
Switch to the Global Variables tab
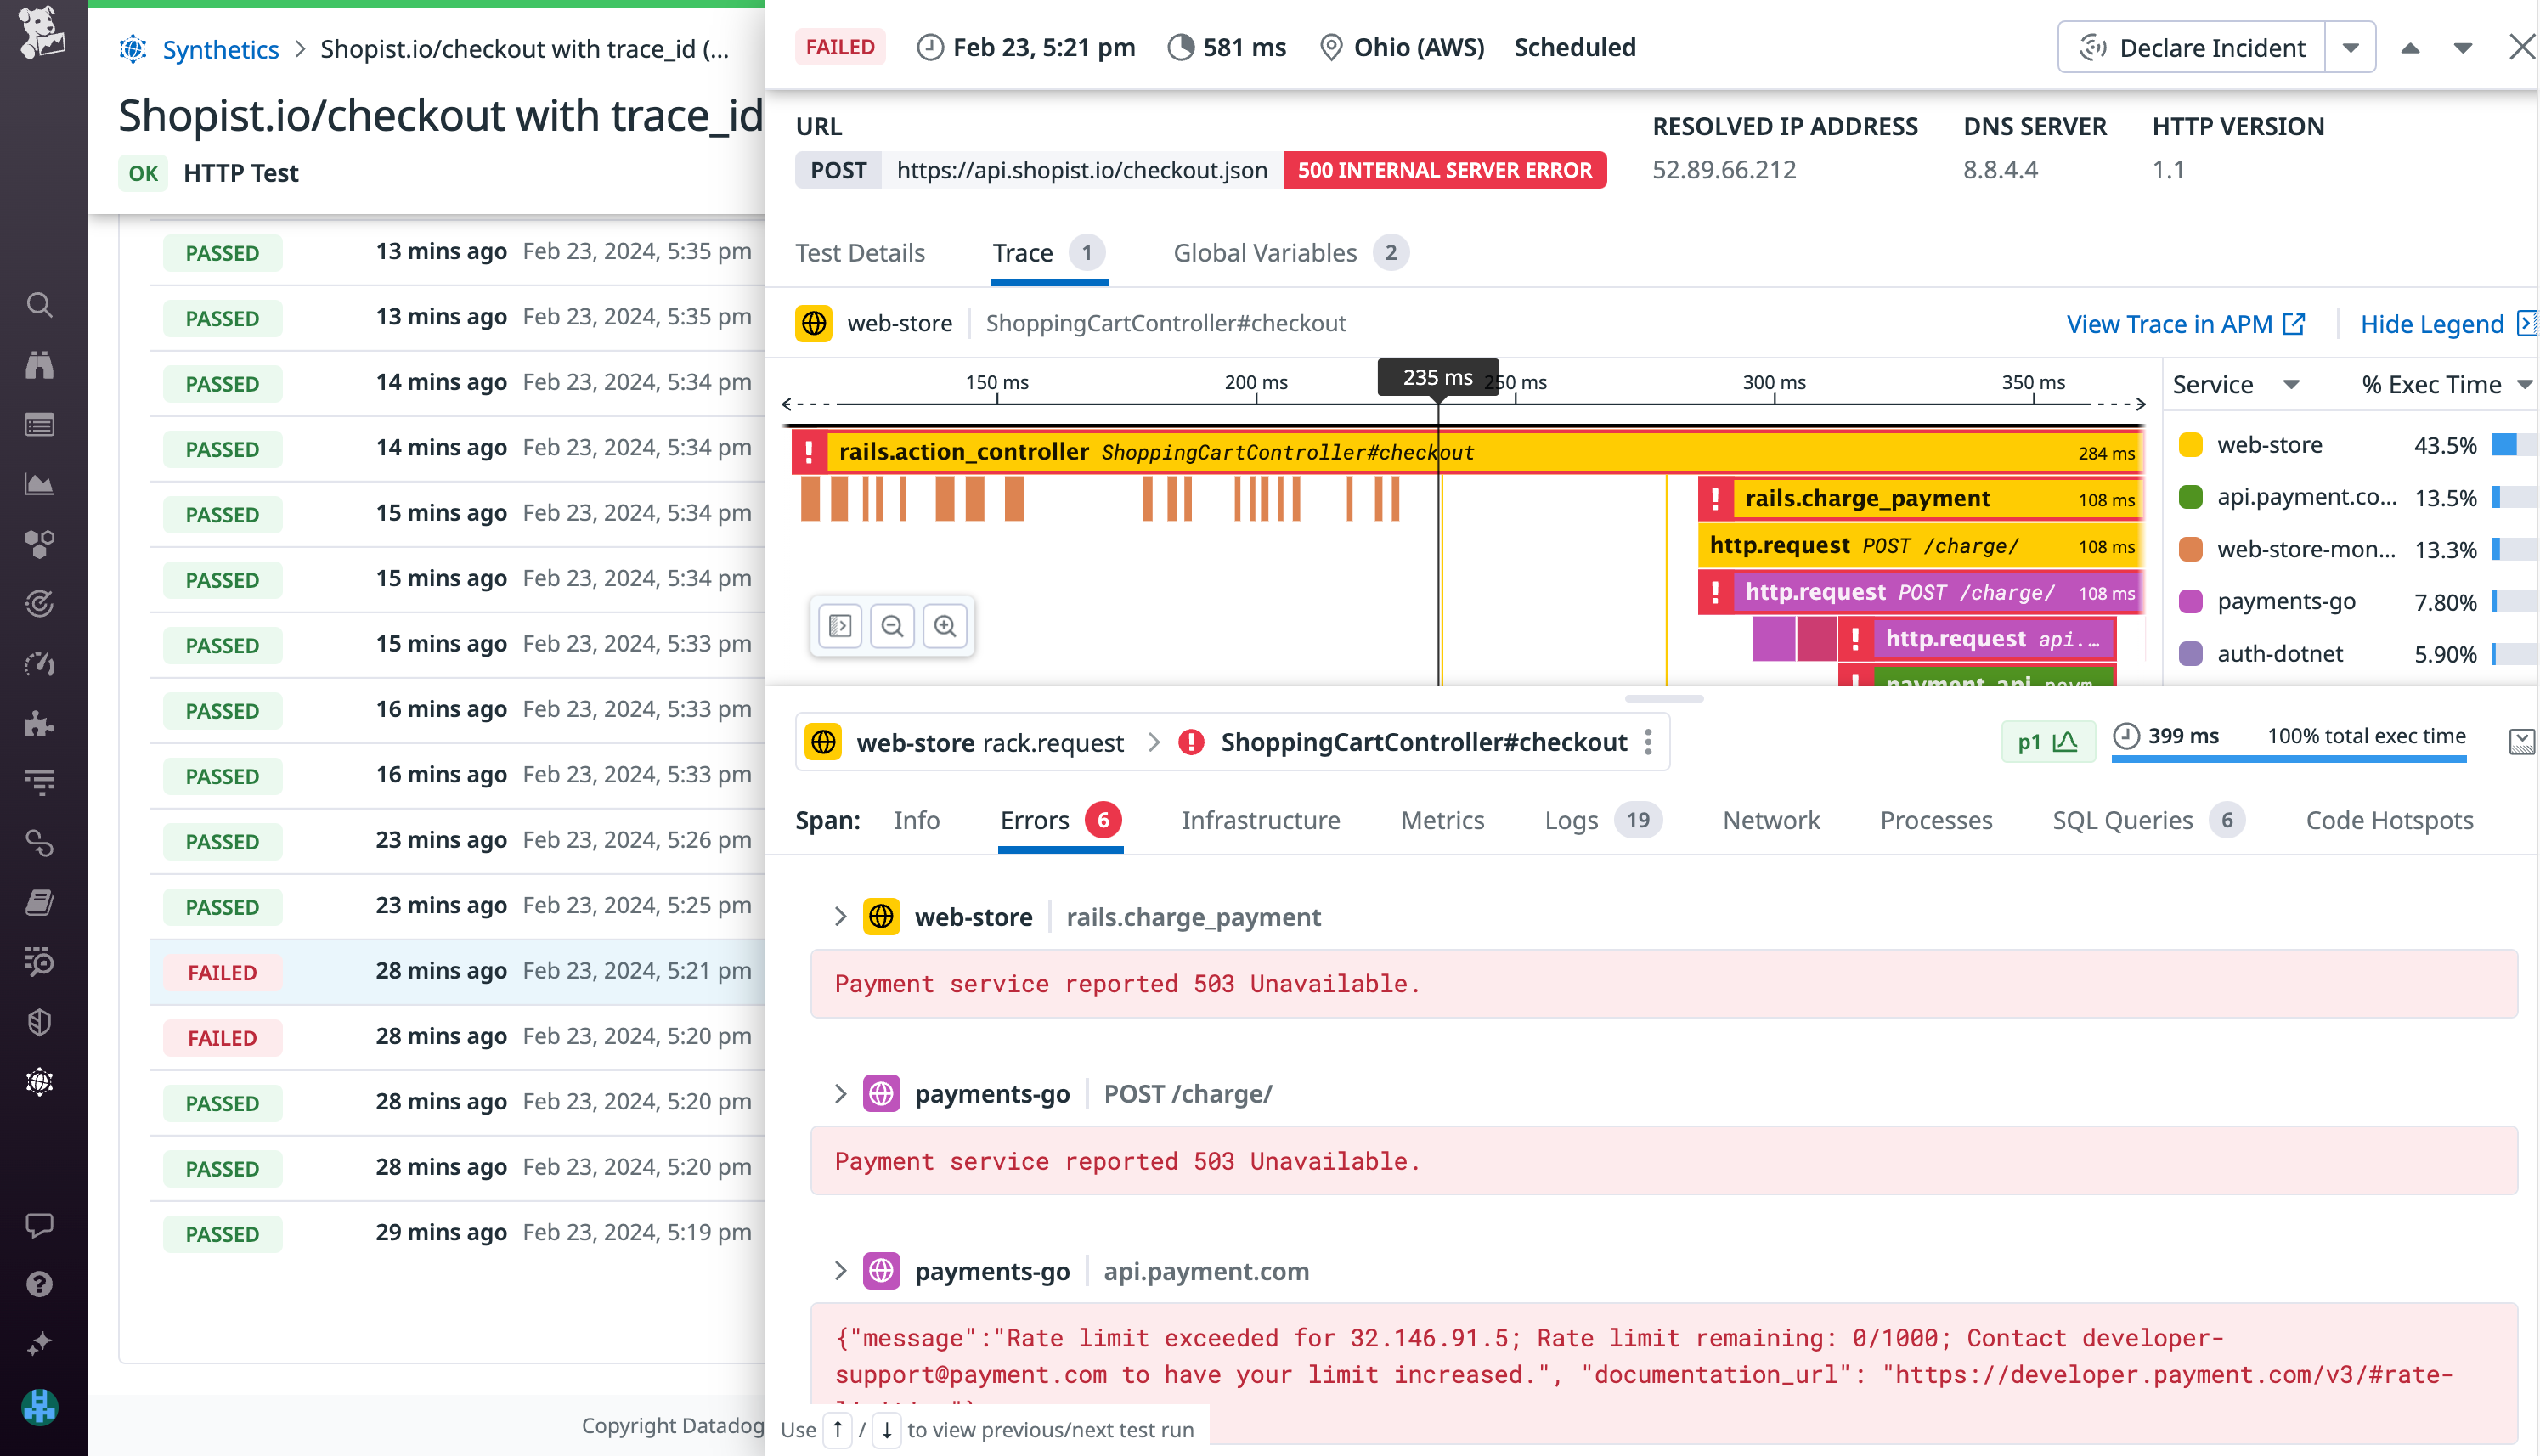click(1265, 252)
